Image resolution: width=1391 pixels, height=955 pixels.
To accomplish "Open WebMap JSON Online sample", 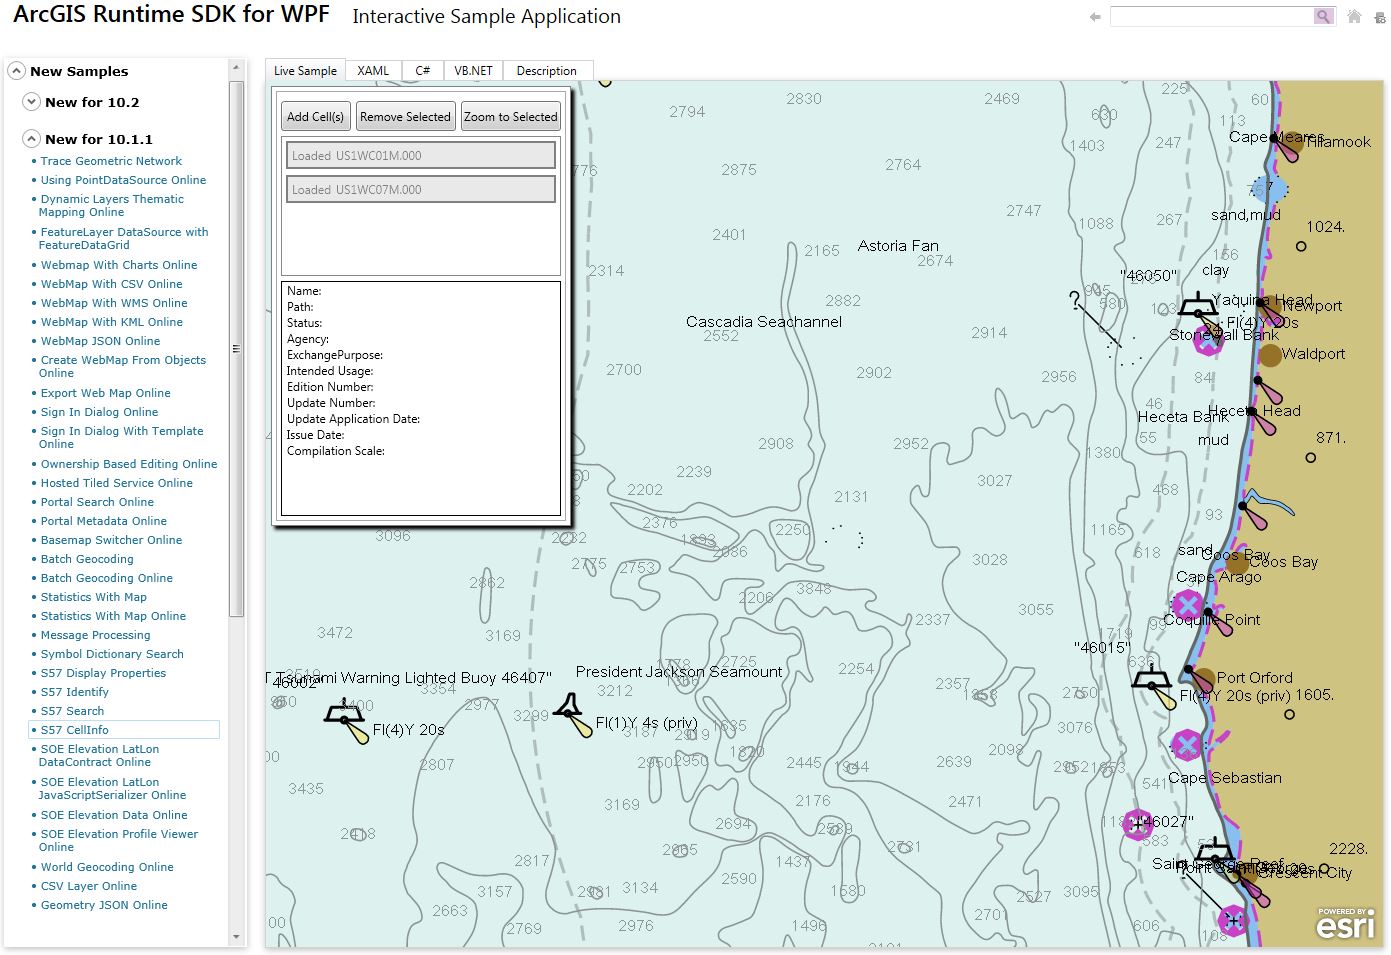I will [100, 341].
